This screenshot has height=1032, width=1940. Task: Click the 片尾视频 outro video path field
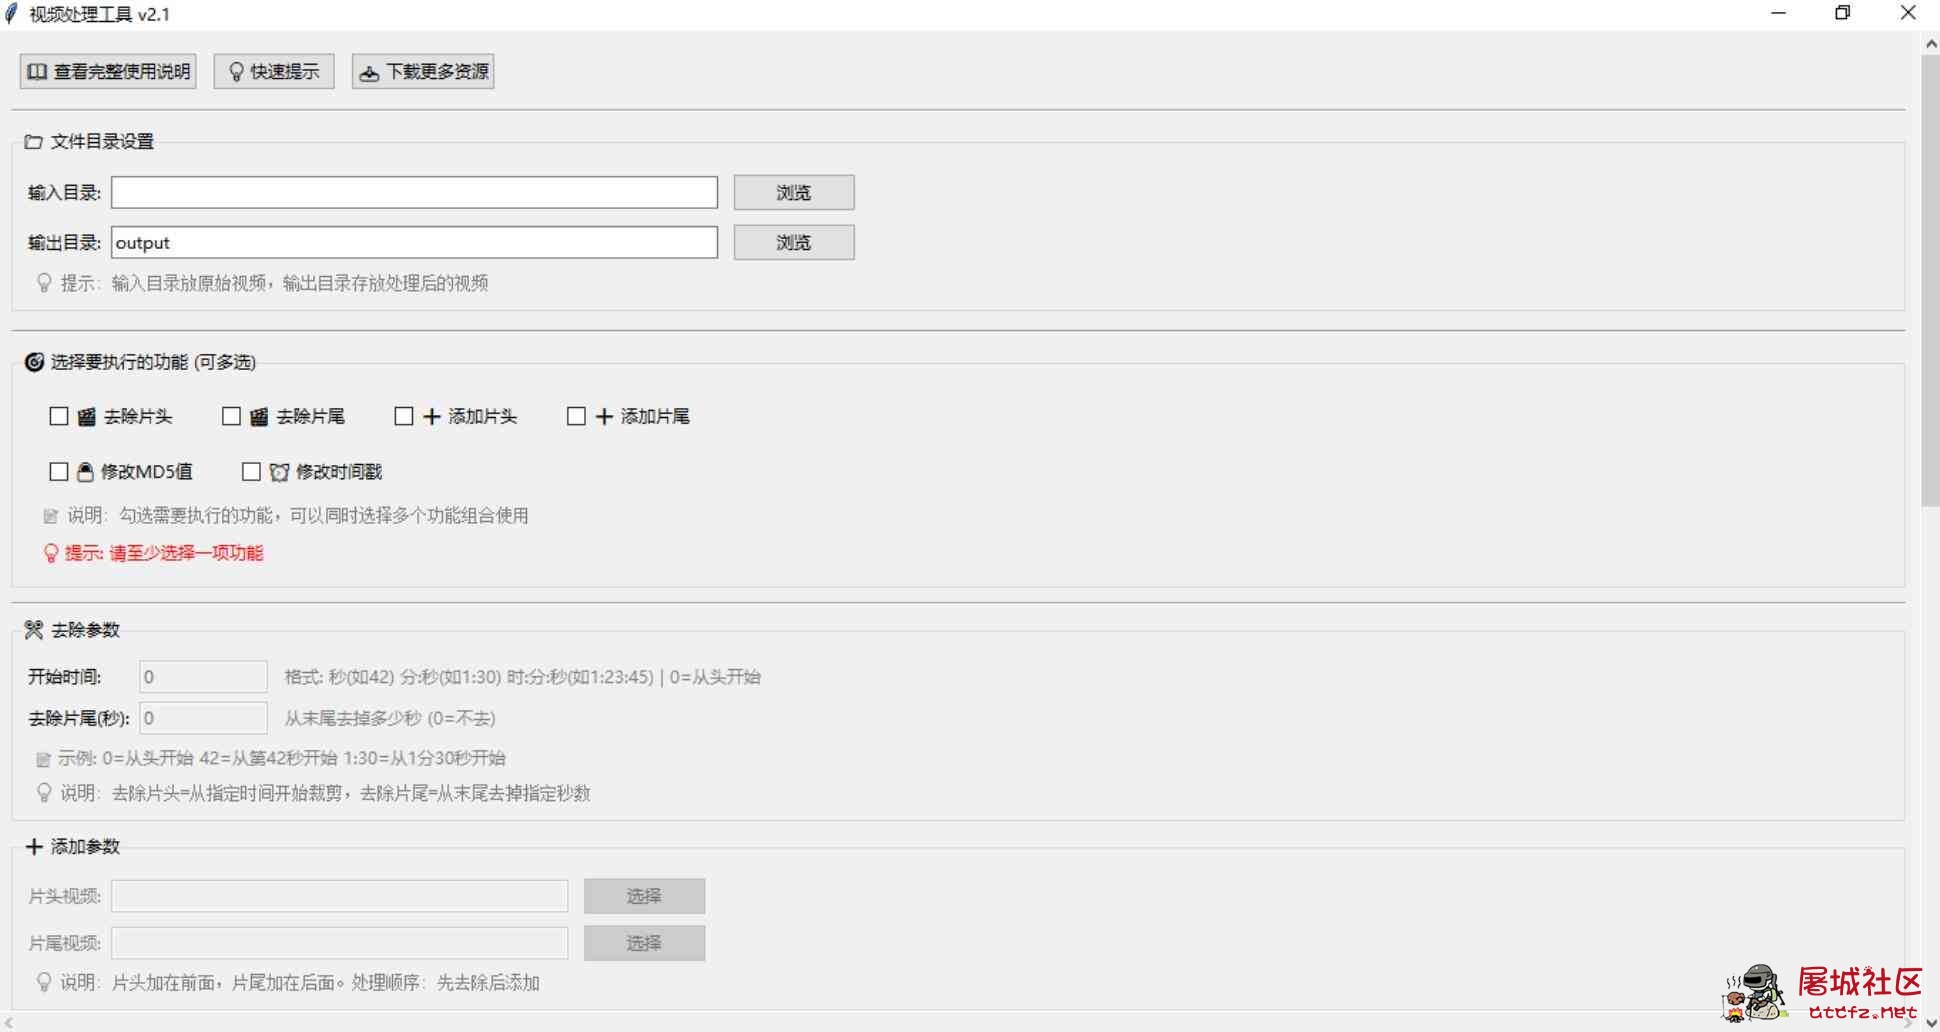339,943
